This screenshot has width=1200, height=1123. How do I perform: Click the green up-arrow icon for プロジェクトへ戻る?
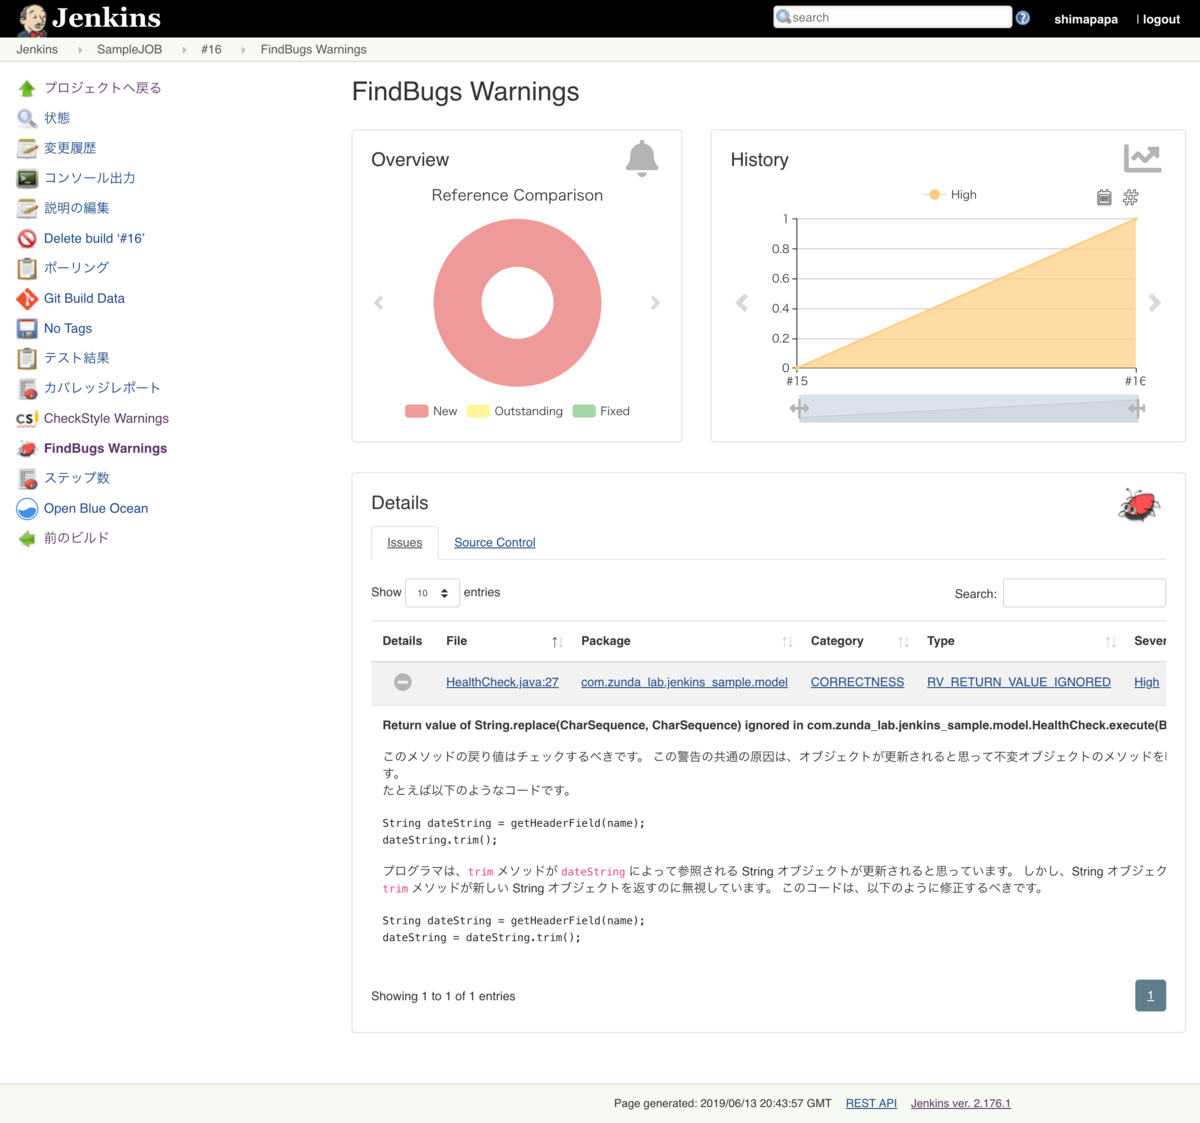pyautogui.click(x=27, y=89)
